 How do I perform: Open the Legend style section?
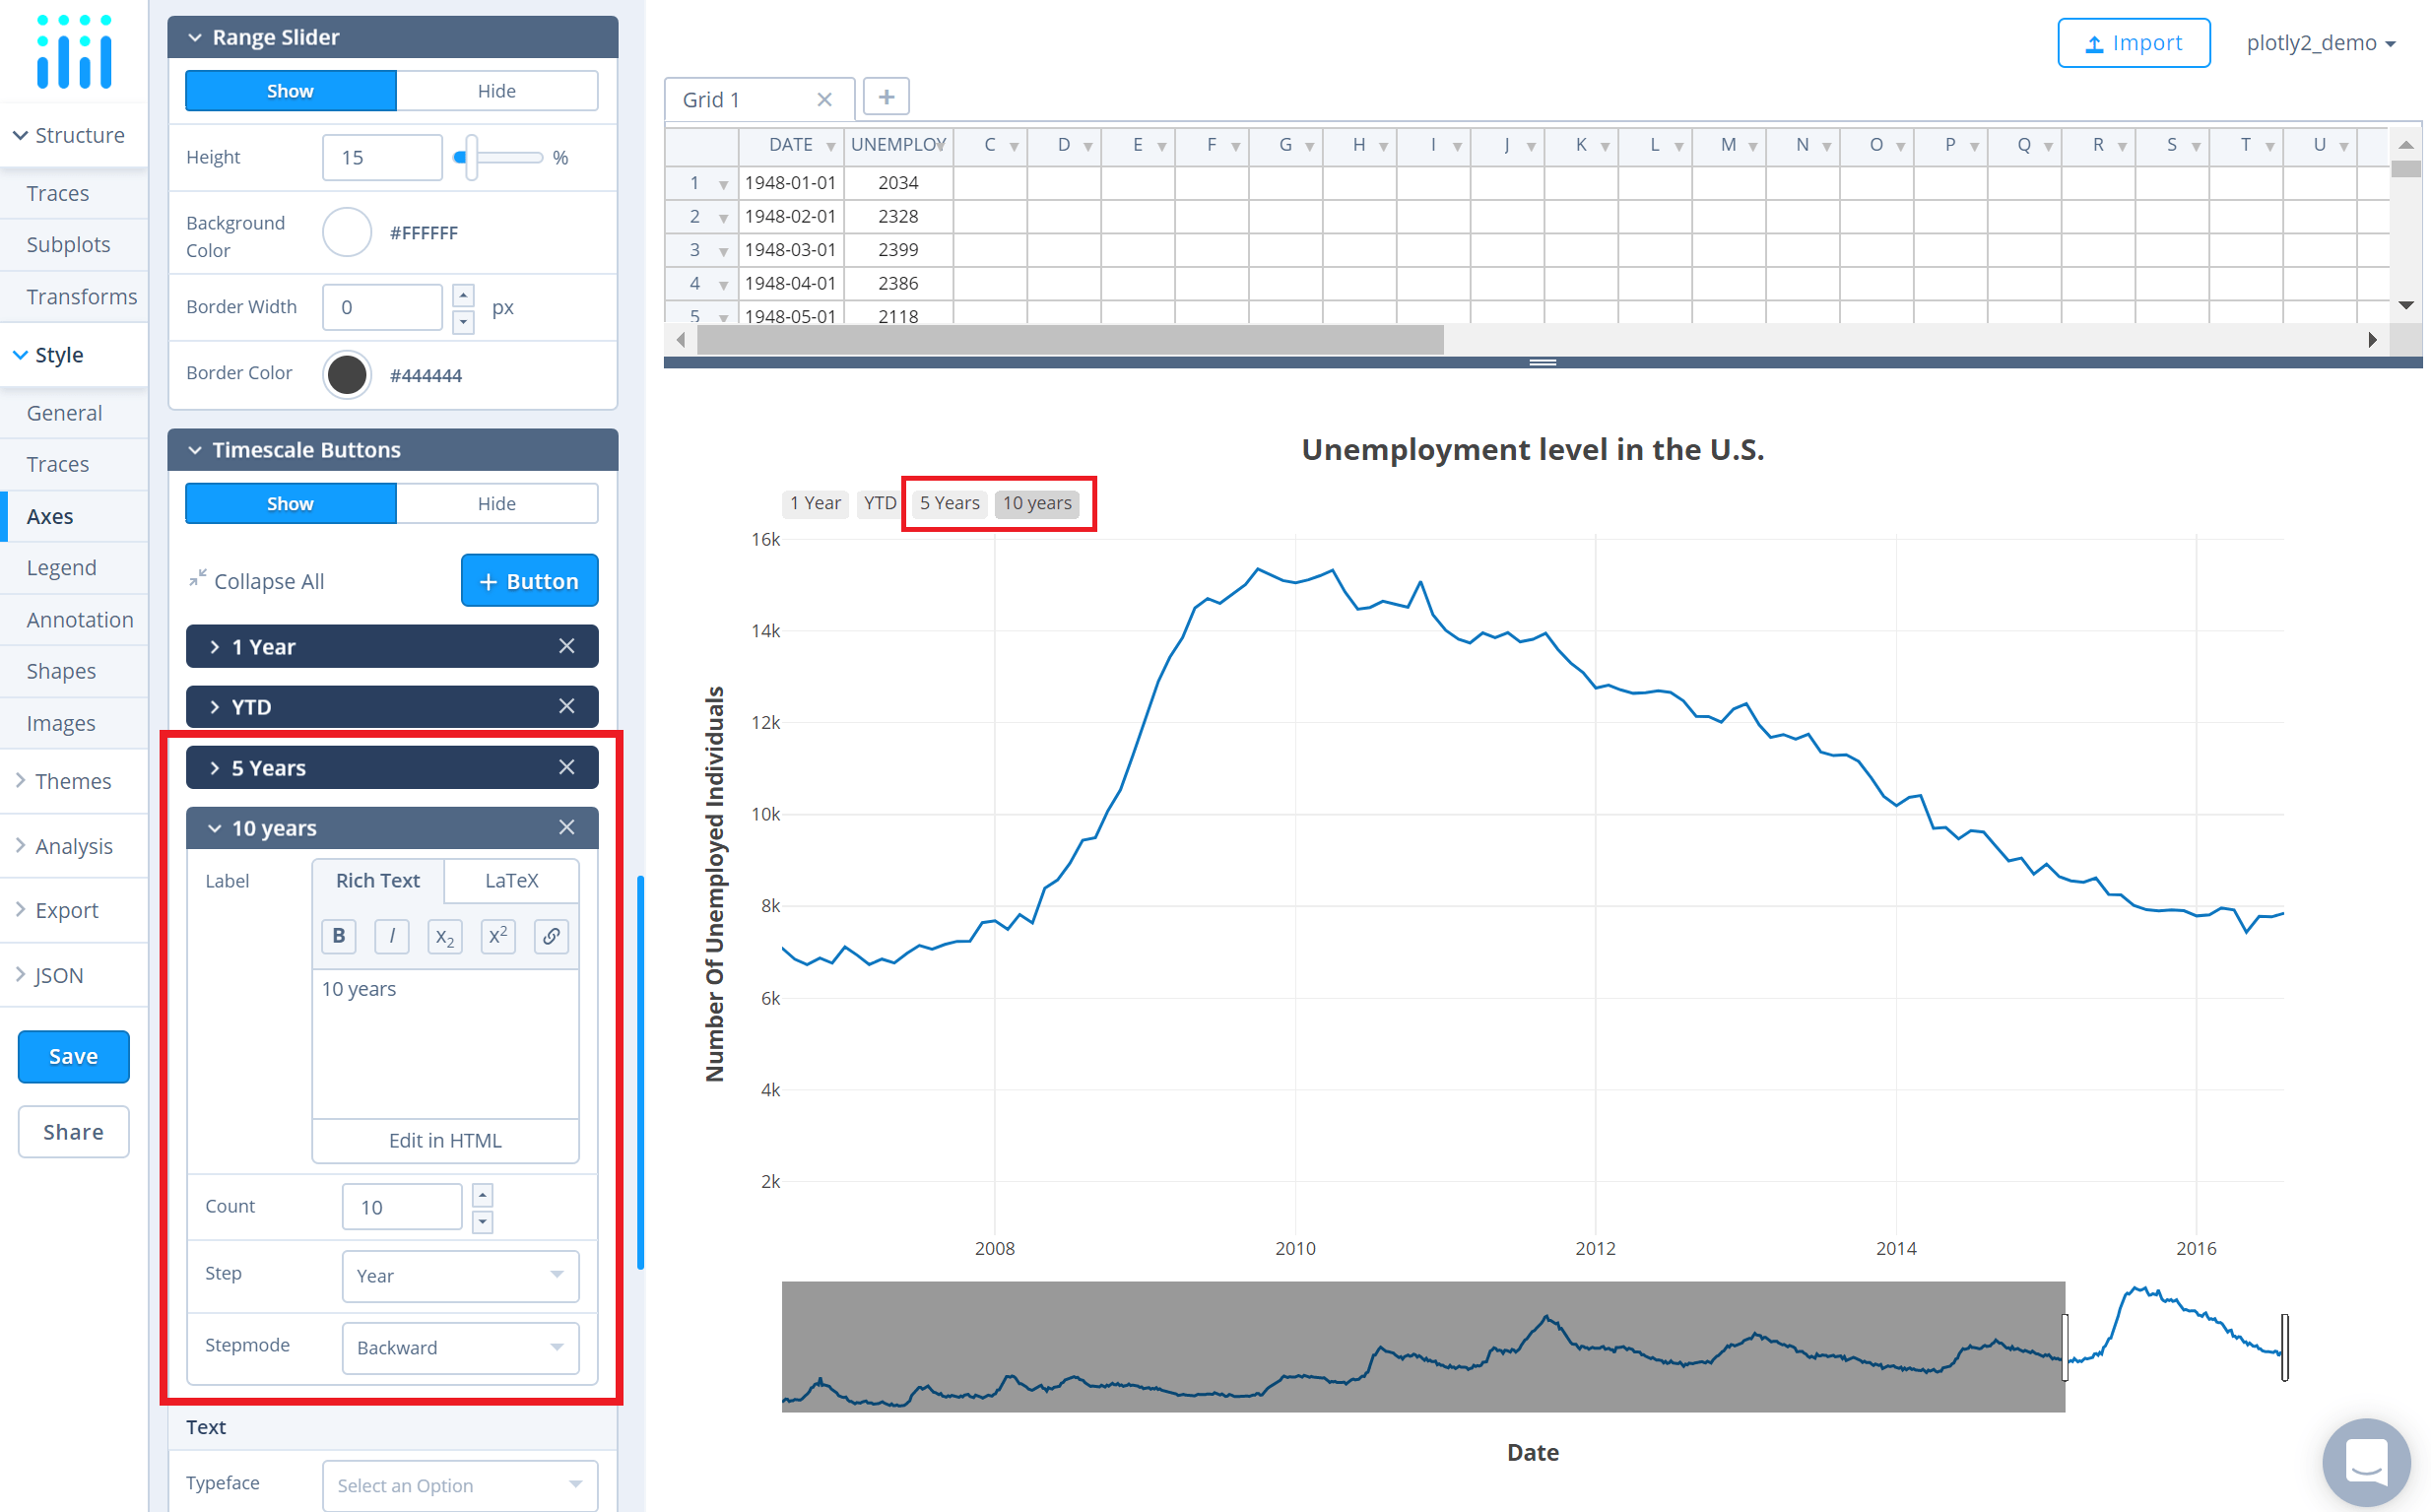pyautogui.click(x=61, y=568)
